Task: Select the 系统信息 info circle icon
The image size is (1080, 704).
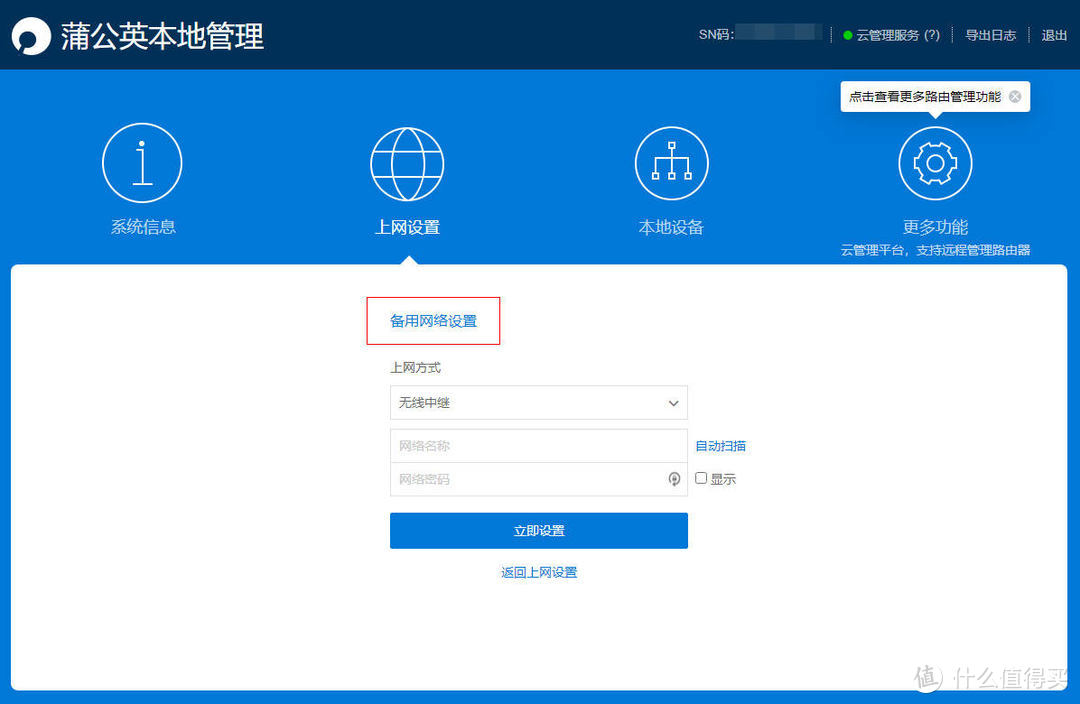Action: (141, 163)
